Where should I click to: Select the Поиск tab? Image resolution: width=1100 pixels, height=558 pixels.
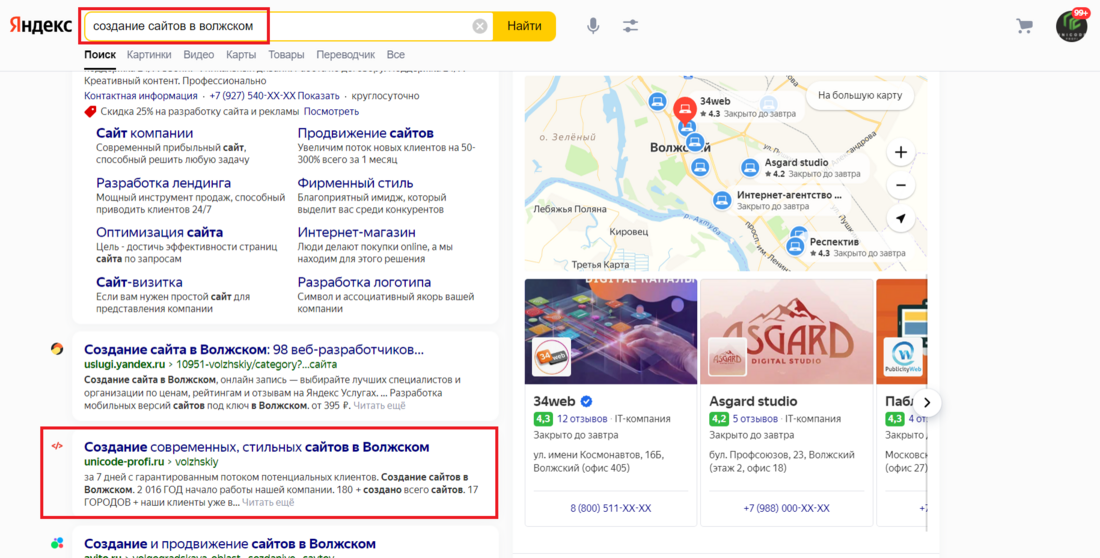tap(100, 55)
